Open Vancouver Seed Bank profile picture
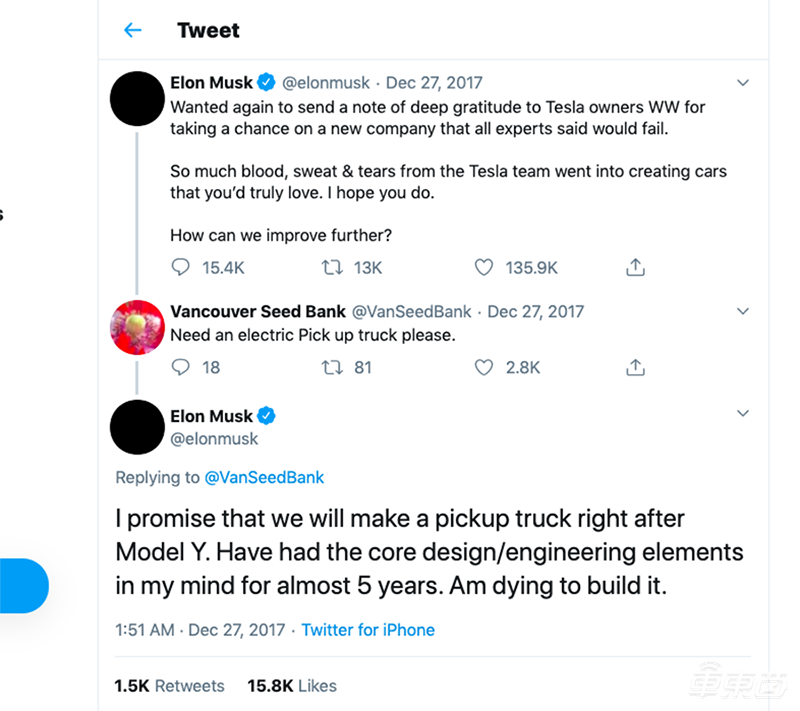This screenshot has height=711, width=800. 137,327
